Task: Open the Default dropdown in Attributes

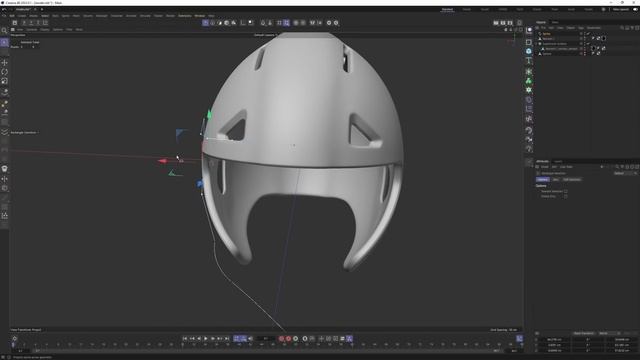Action: pyautogui.click(x=625, y=173)
